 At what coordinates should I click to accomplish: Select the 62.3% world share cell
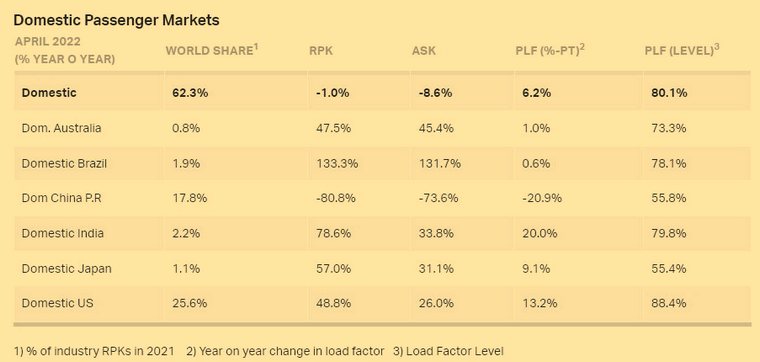[190, 93]
